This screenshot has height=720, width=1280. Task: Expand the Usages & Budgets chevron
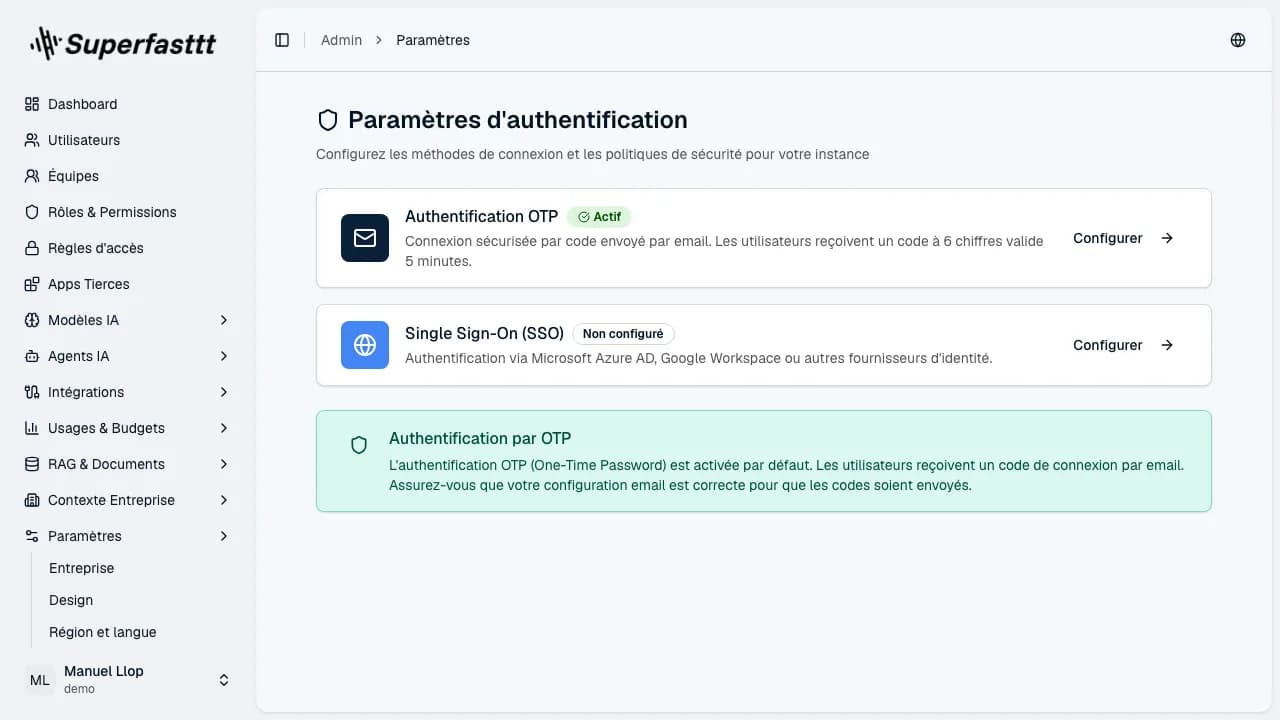click(224, 428)
